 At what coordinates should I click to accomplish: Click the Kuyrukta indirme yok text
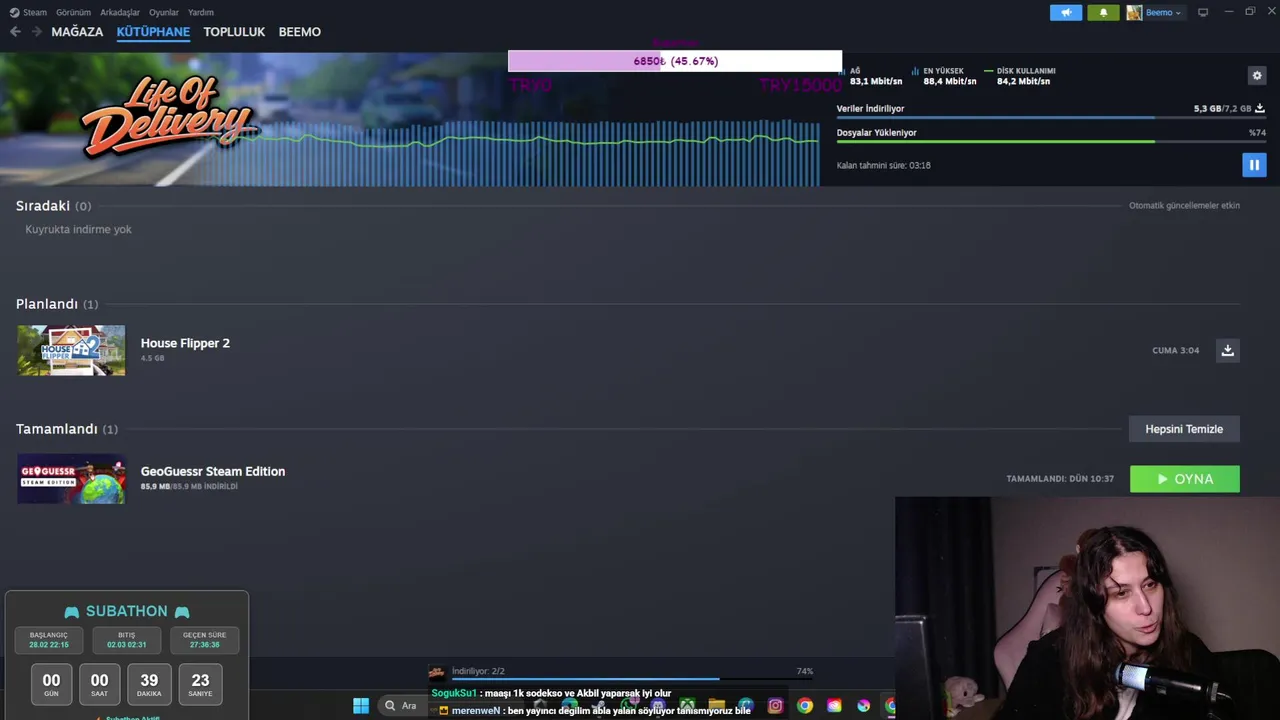(x=78, y=229)
